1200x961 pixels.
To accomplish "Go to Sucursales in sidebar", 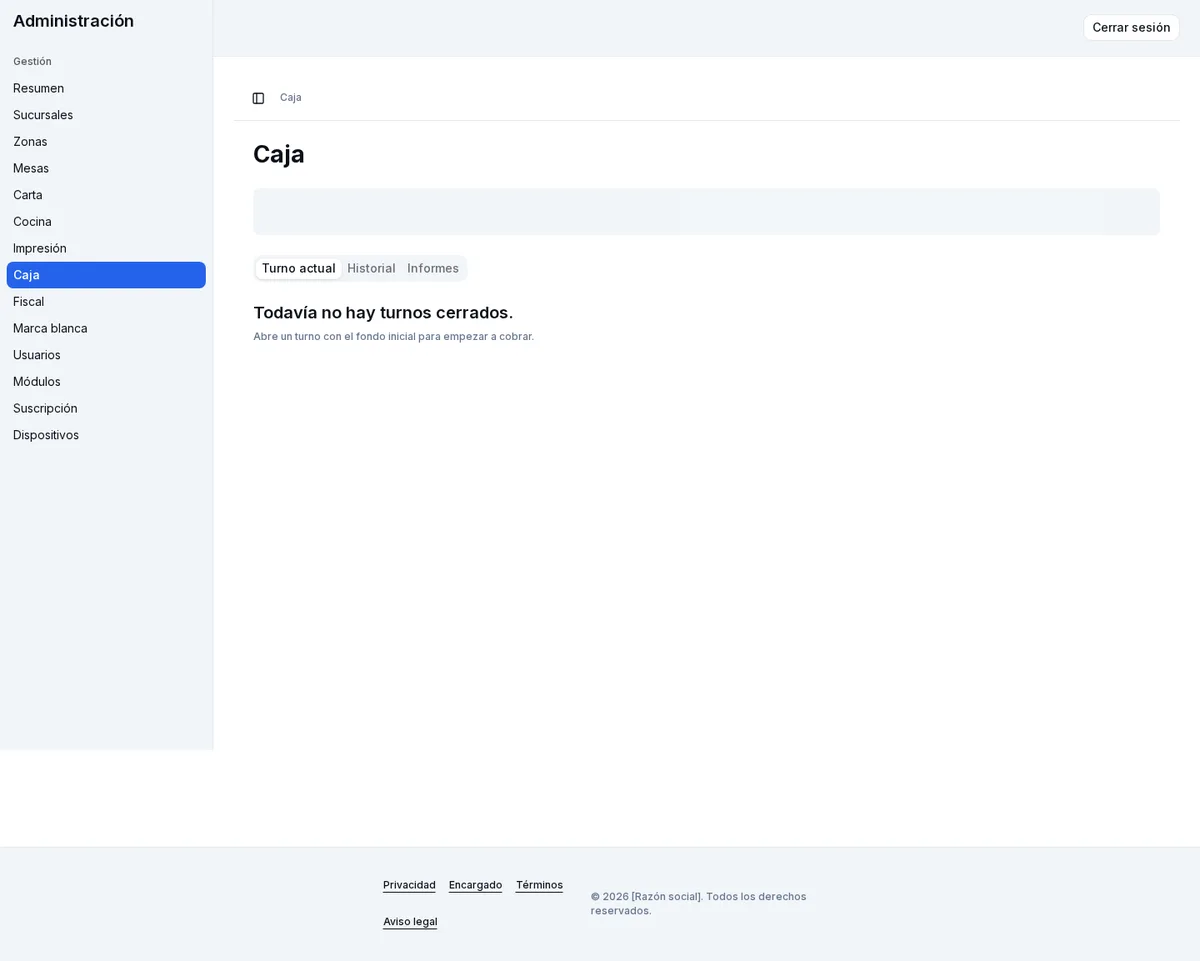I will (106, 115).
